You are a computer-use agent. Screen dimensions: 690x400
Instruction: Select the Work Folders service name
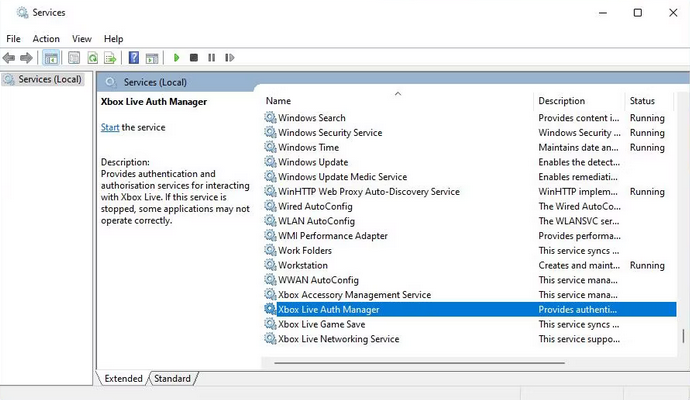click(x=305, y=250)
